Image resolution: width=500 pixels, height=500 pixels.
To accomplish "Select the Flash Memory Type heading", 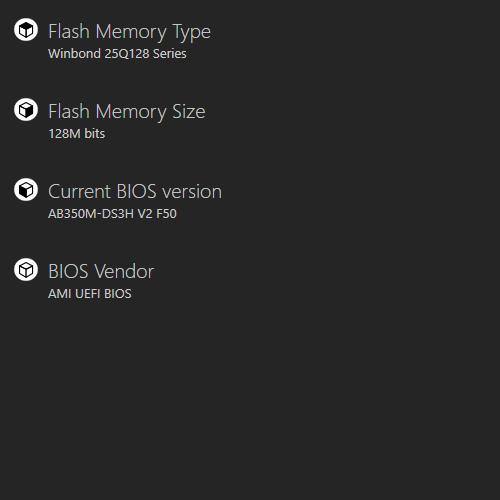I will pyautogui.click(x=130, y=32).
